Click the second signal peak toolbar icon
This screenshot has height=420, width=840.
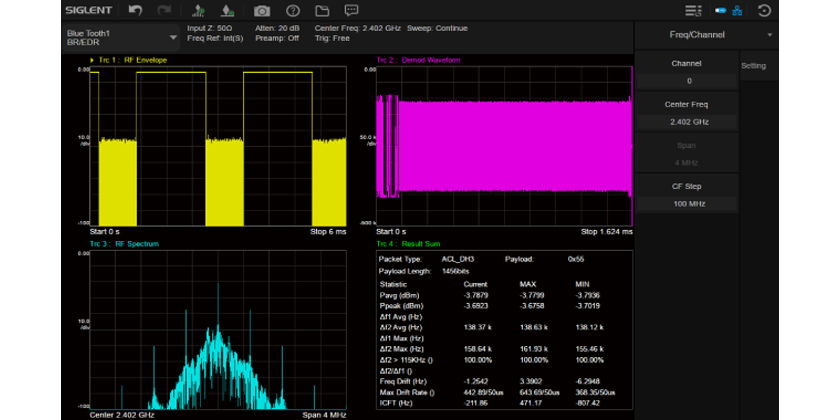227,11
